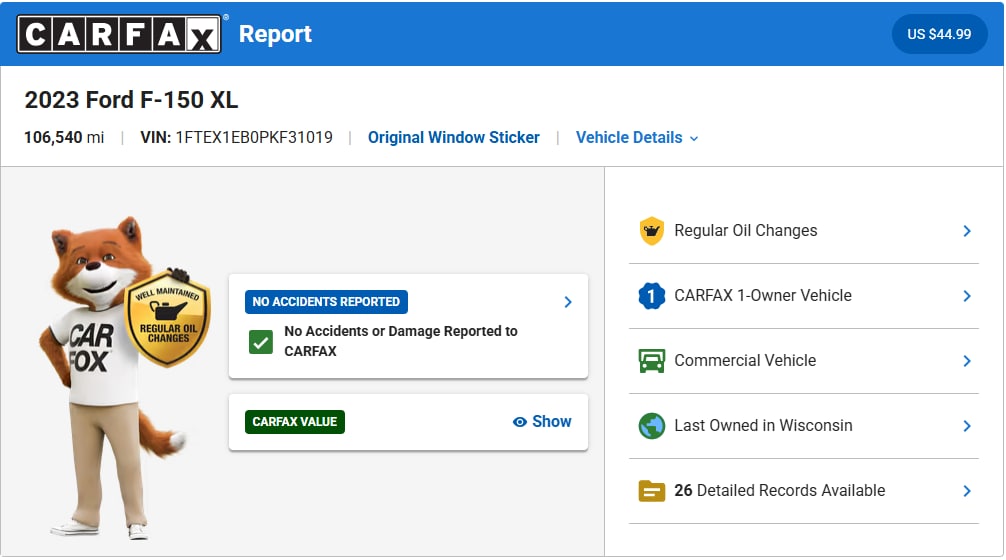The width and height of the screenshot is (1006, 560).
Task: Open the Commercial Vehicle row chevron
Action: tap(967, 361)
